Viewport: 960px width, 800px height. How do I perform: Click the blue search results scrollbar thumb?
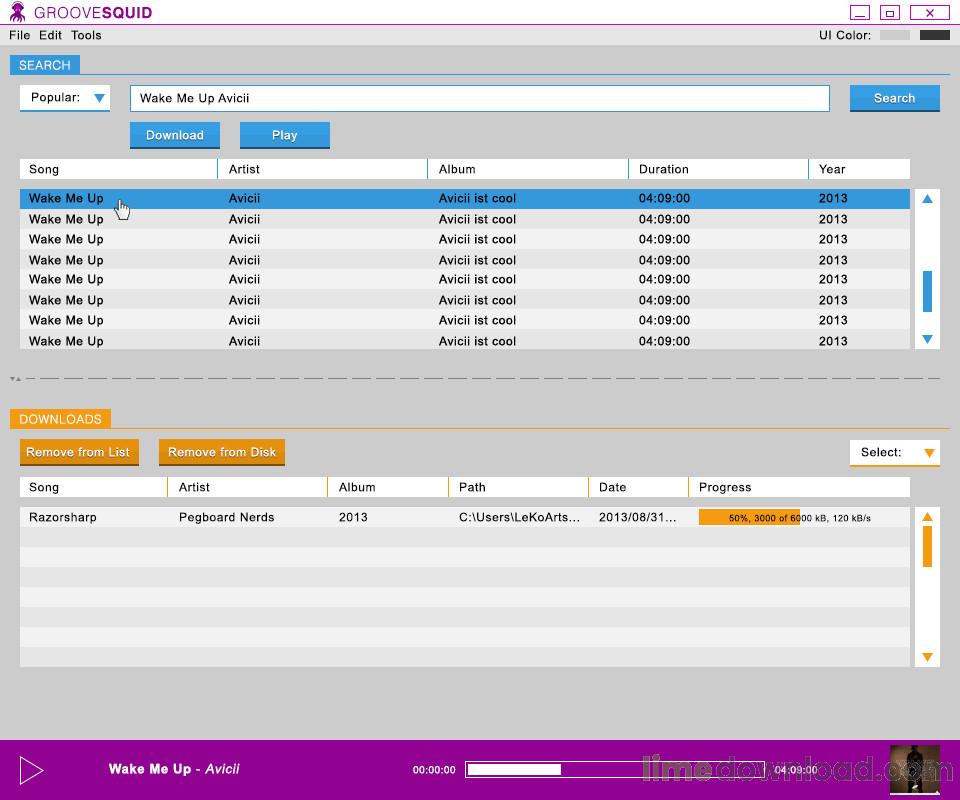click(x=927, y=291)
